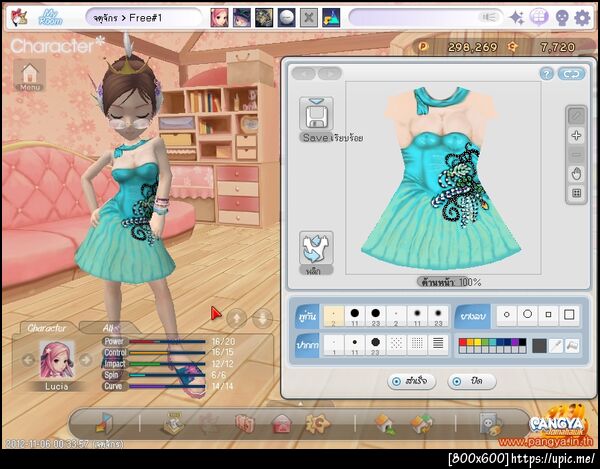Viewport: 600px width, 469px height.
Task: Select the horizontal lines pattern brush
Action: (x=438, y=345)
